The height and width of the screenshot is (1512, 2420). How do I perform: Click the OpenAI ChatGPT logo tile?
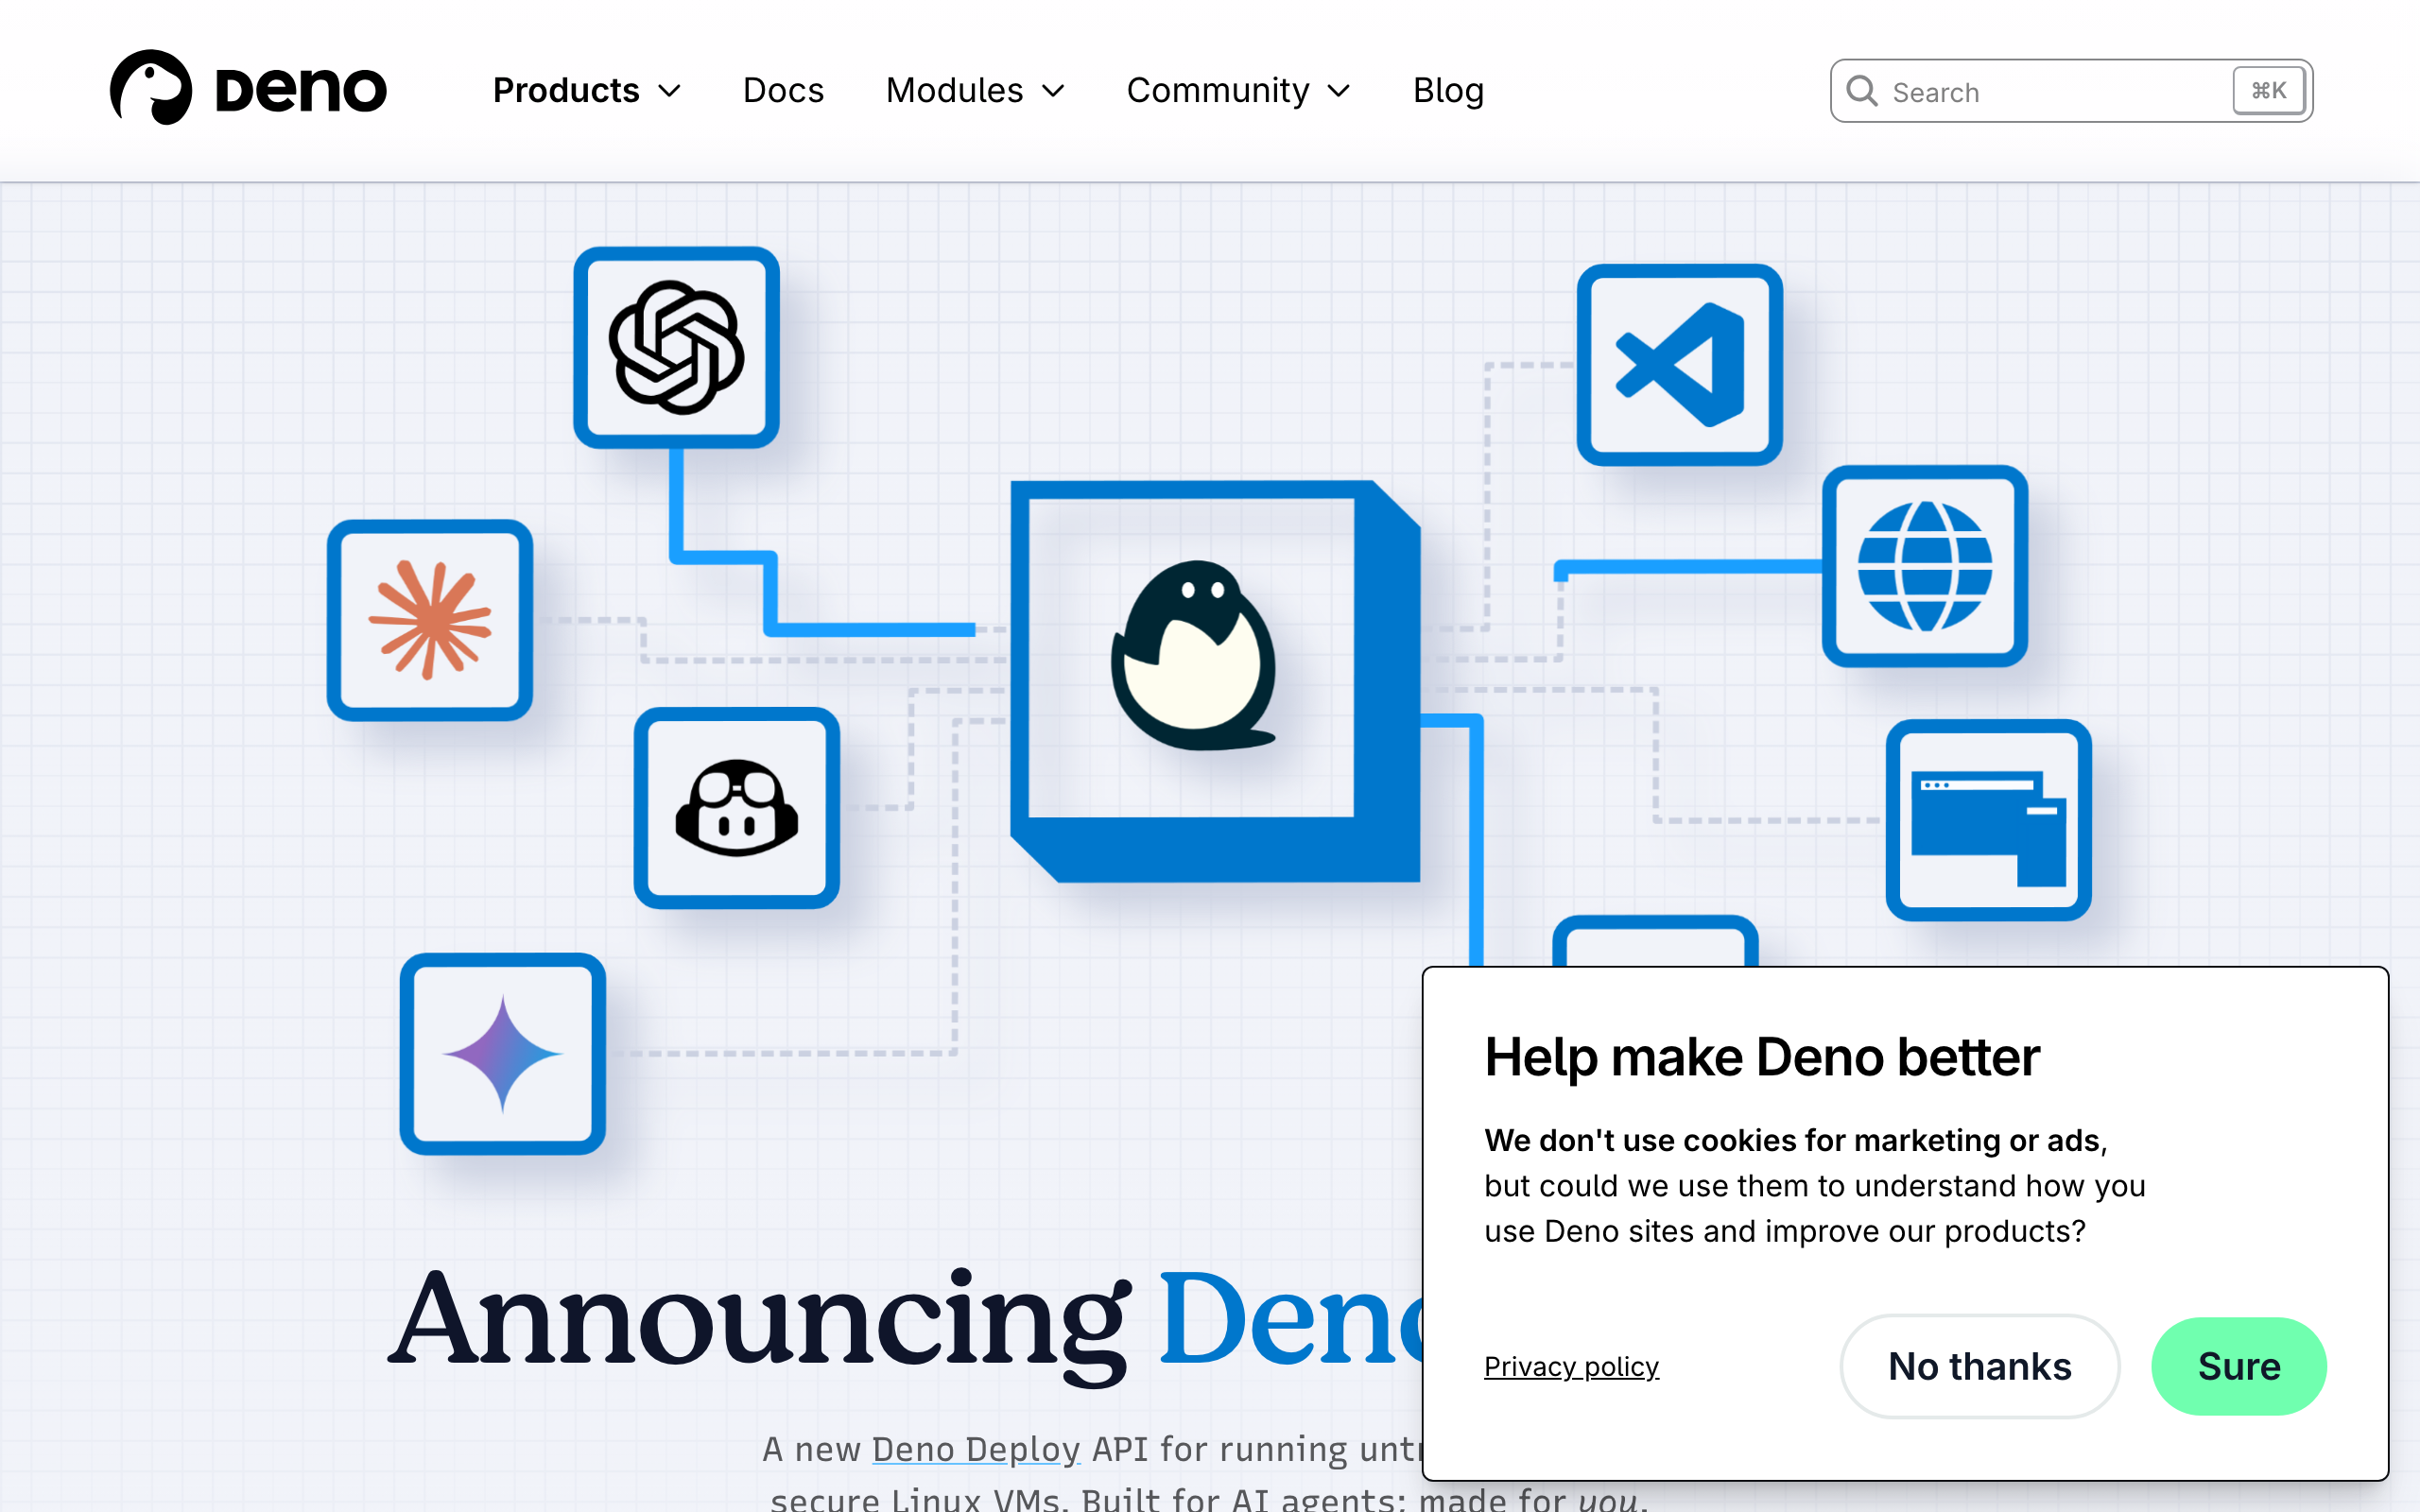pos(676,347)
